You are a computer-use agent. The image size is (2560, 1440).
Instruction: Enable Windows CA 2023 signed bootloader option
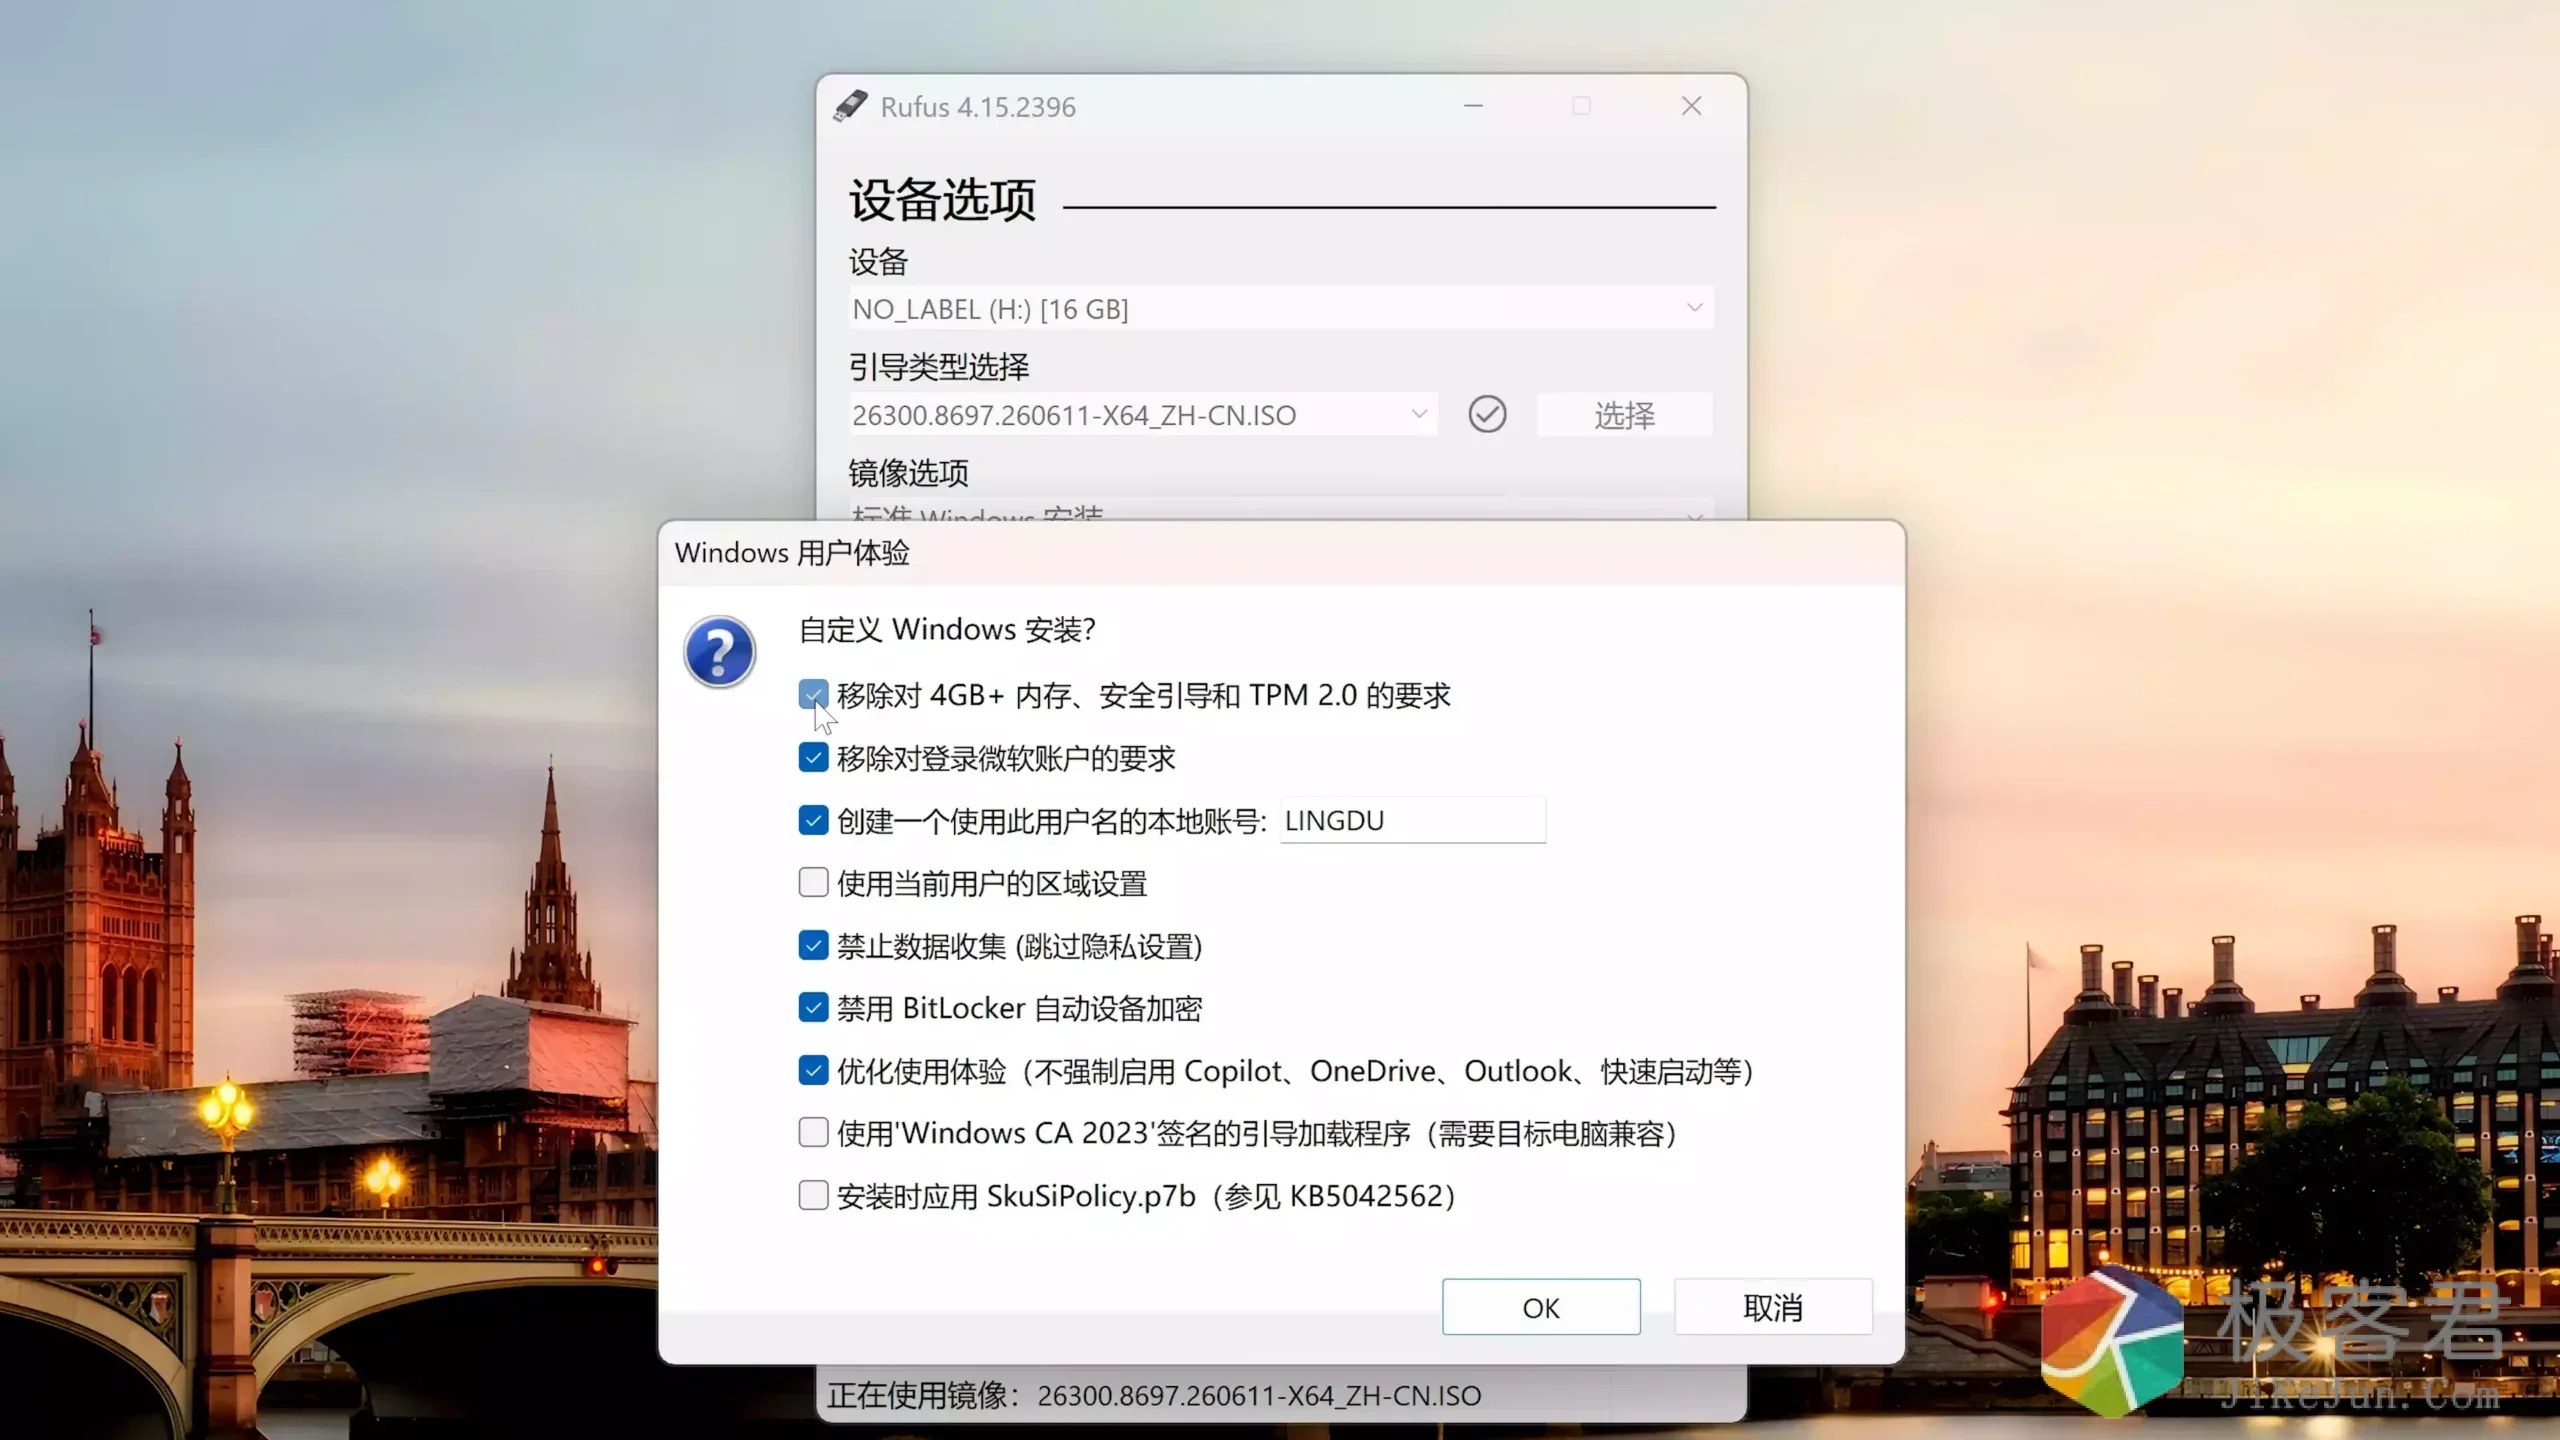click(x=813, y=1132)
